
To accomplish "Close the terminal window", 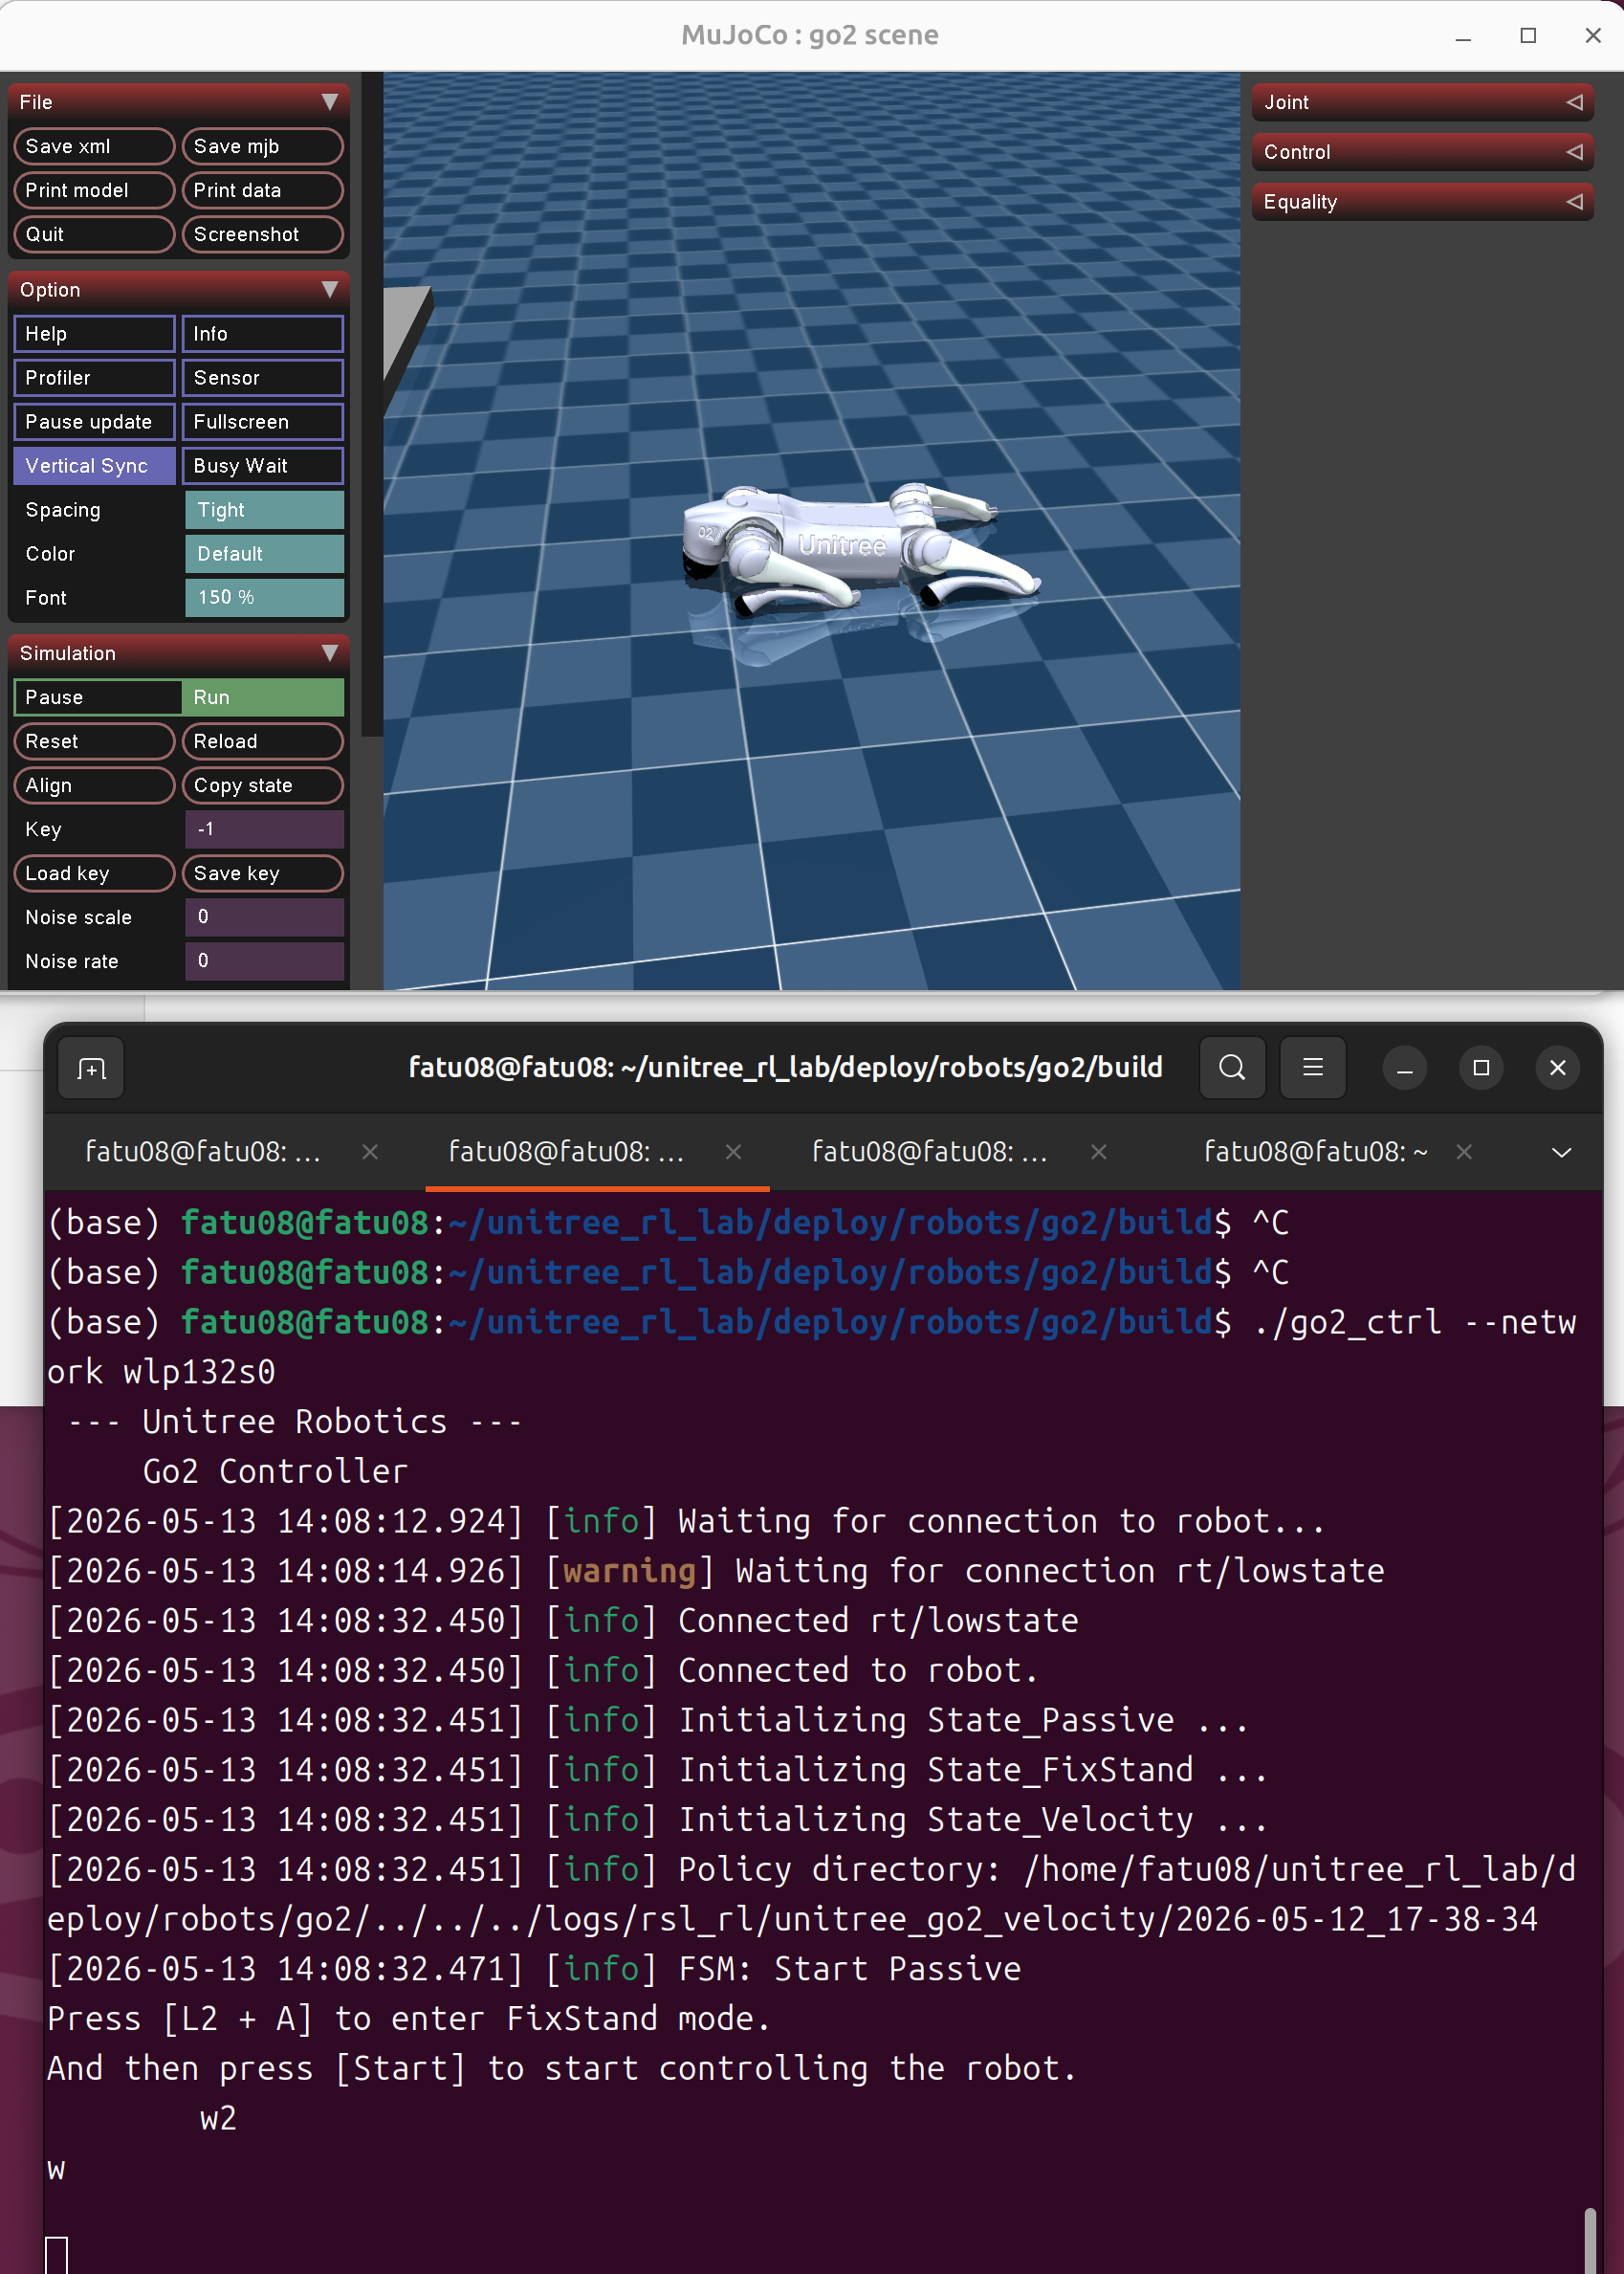I will 1558,1068.
